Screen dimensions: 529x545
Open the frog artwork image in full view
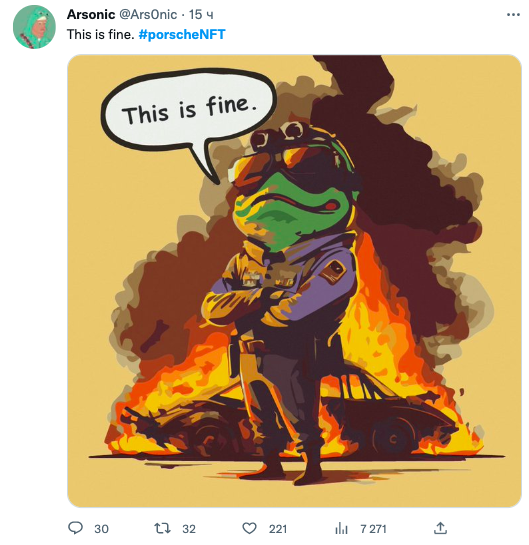coord(294,281)
